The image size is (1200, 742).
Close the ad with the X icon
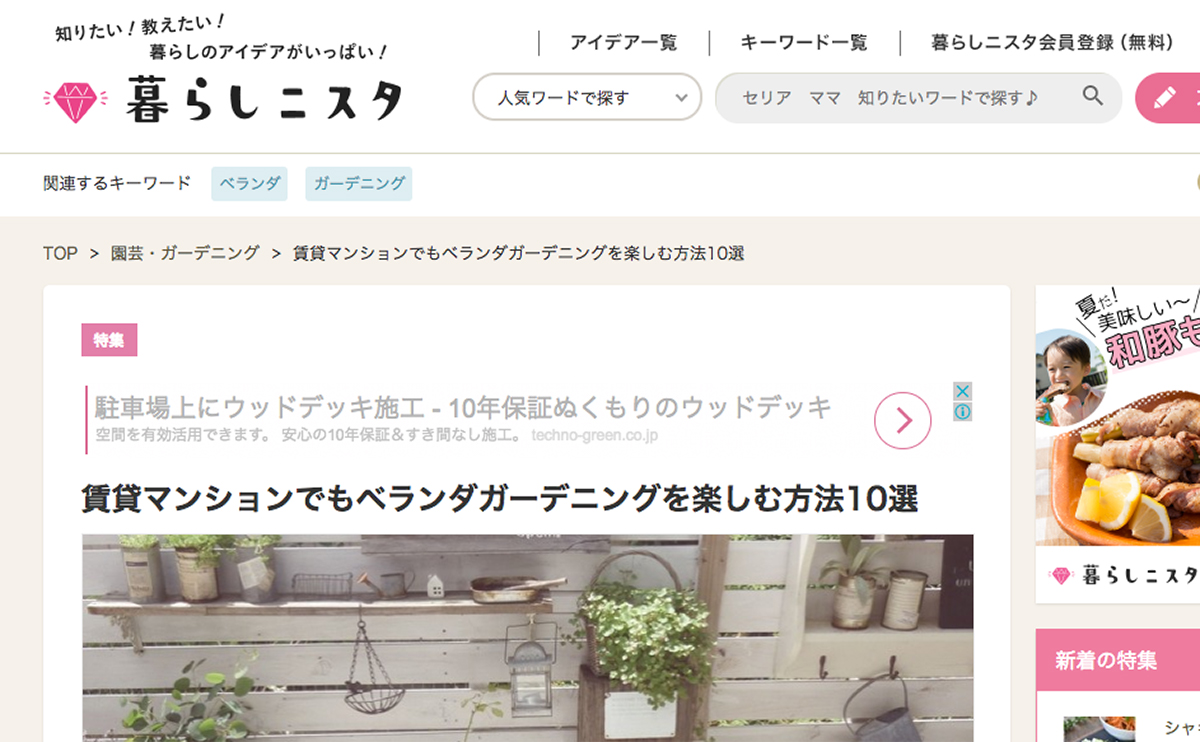pos(962,391)
